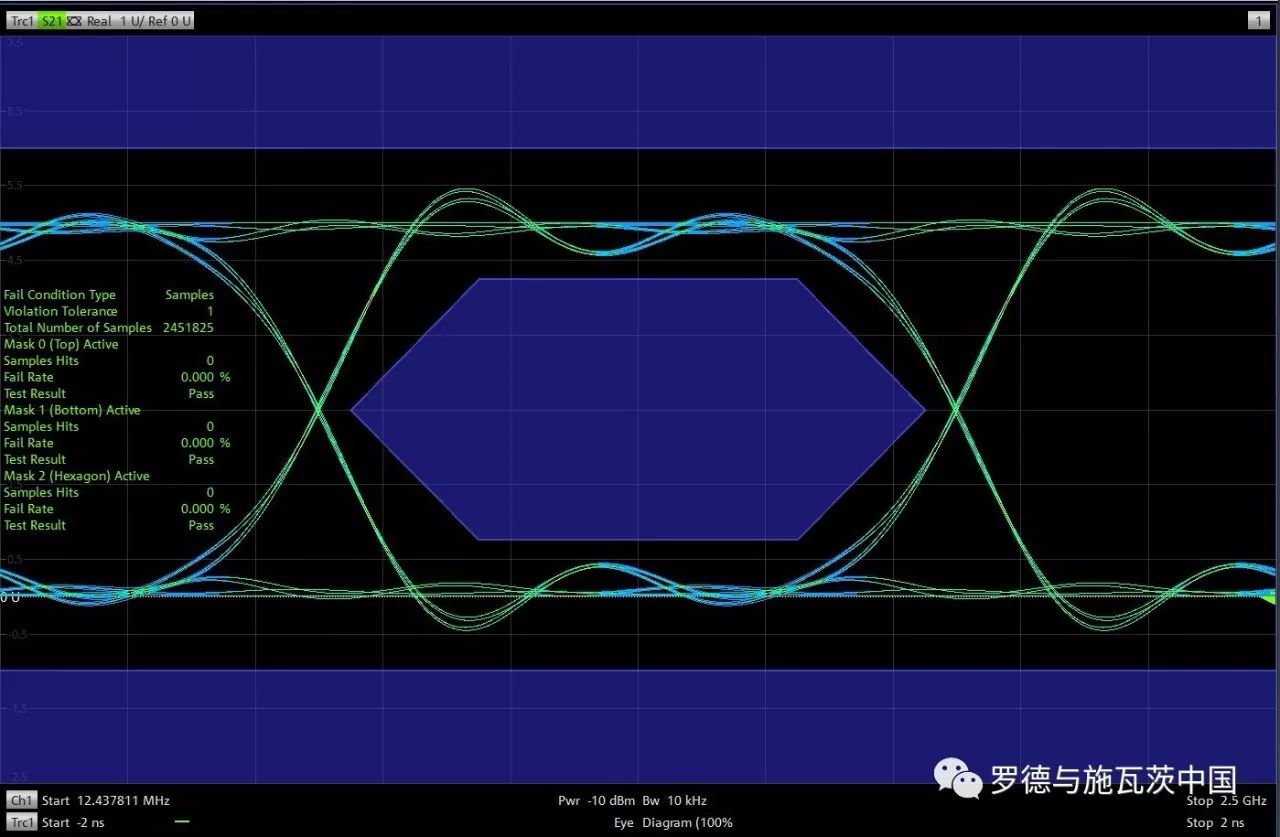The height and width of the screenshot is (837, 1280).
Task: Click the Trc1 label in bottom status line
Action: point(22,823)
